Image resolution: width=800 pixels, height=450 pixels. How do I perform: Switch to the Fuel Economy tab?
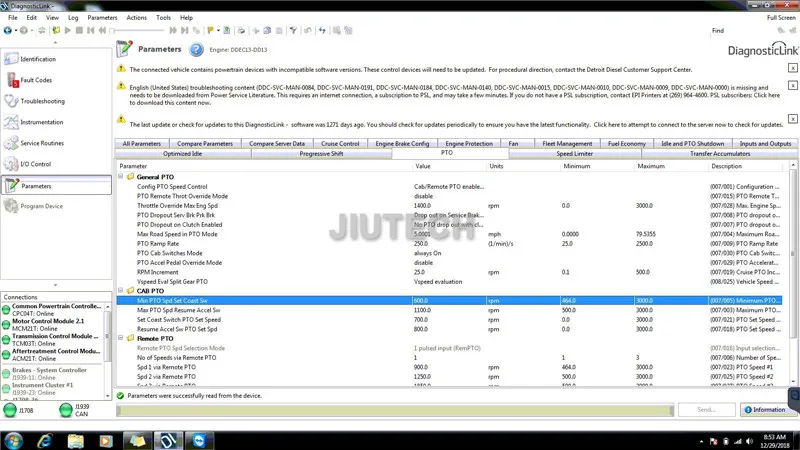627,144
